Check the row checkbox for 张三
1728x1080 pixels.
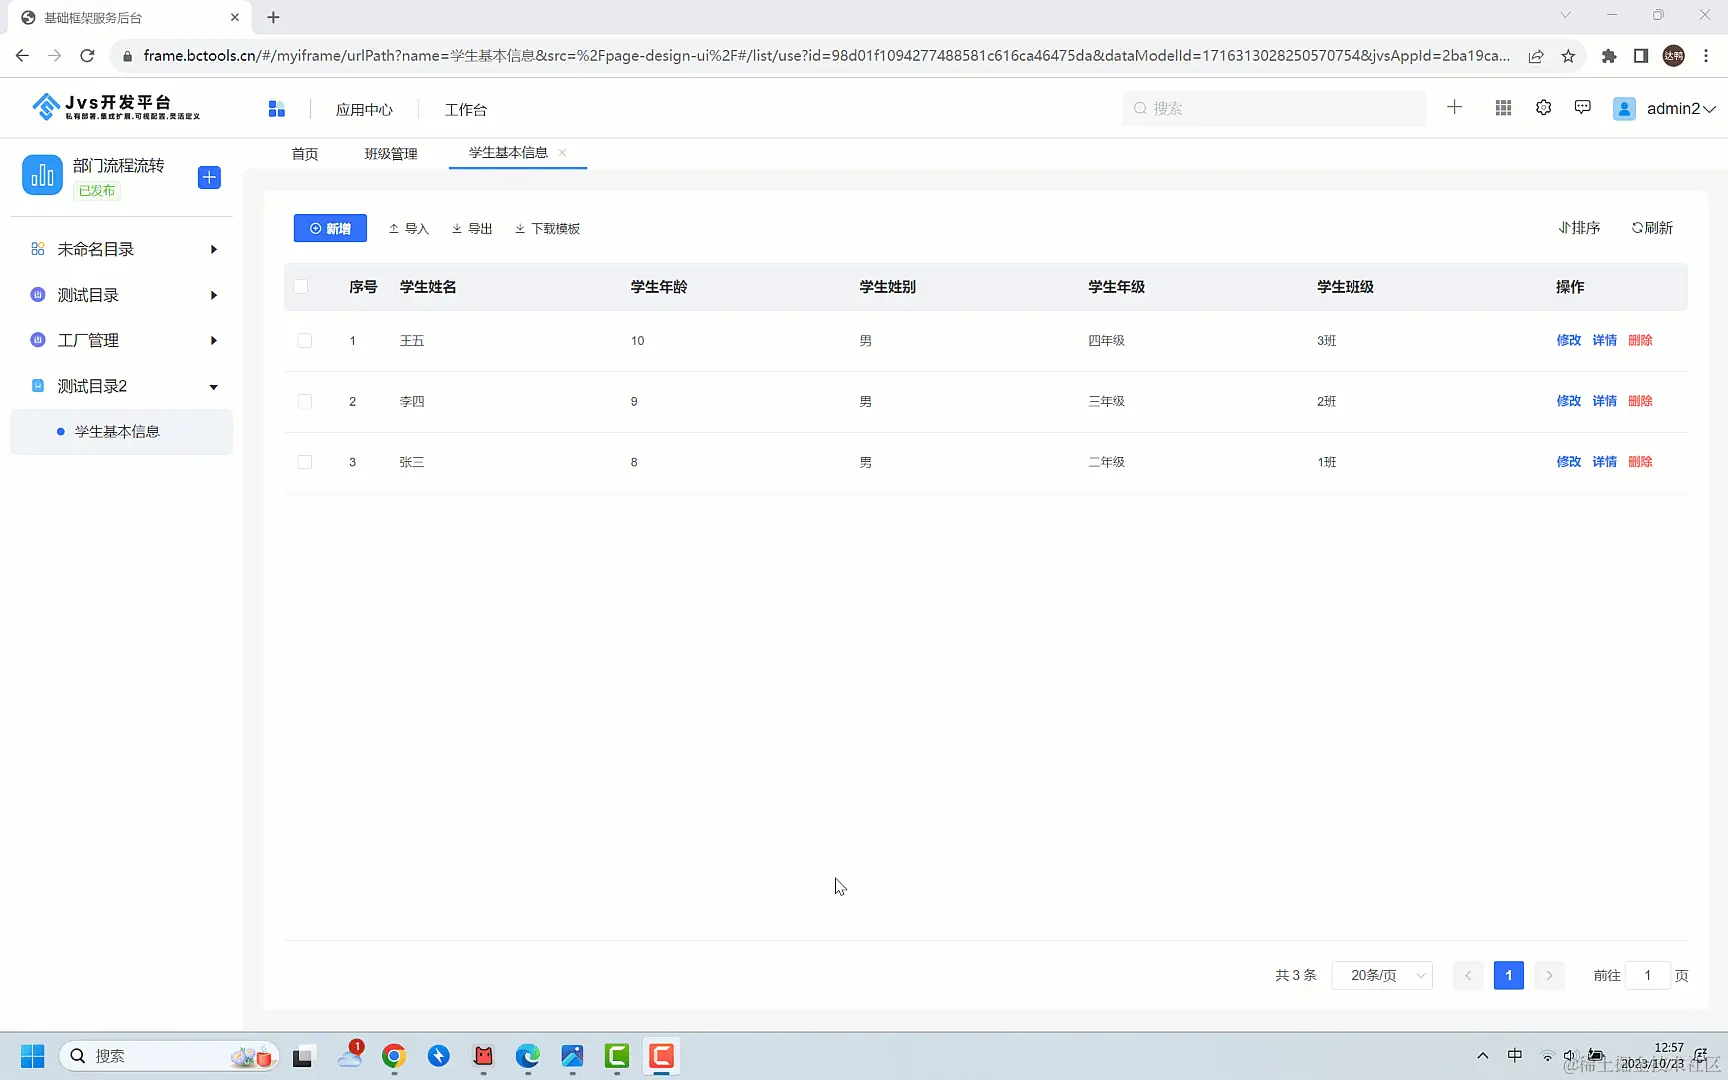[x=305, y=462]
